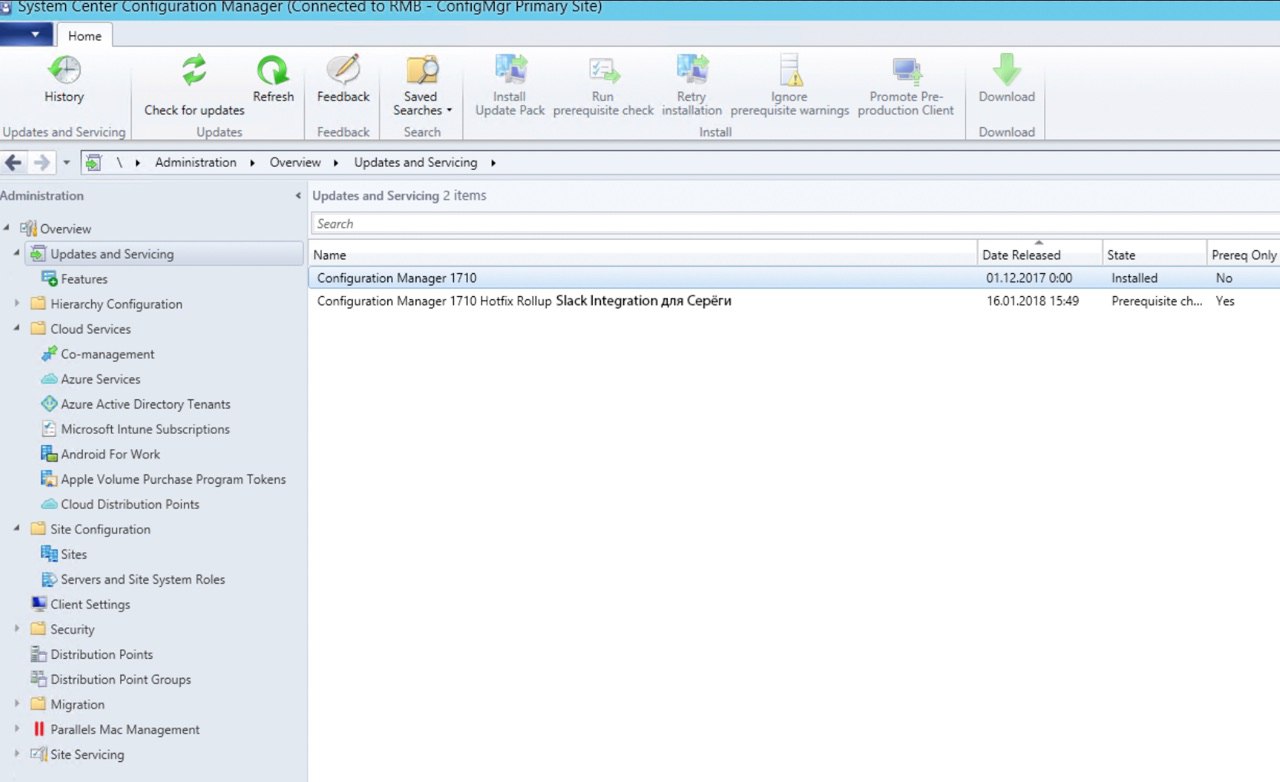
Task: Open the Feedback ribbon button
Action: [x=343, y=79]
